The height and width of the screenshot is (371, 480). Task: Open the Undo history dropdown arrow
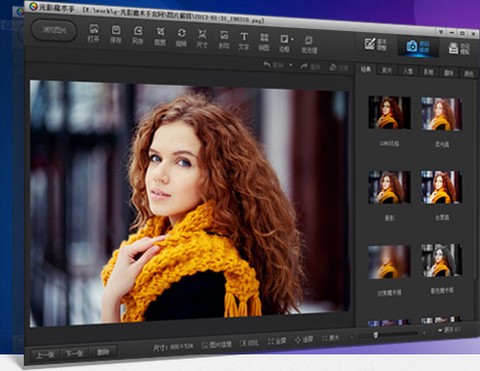(x=291, y=65)
